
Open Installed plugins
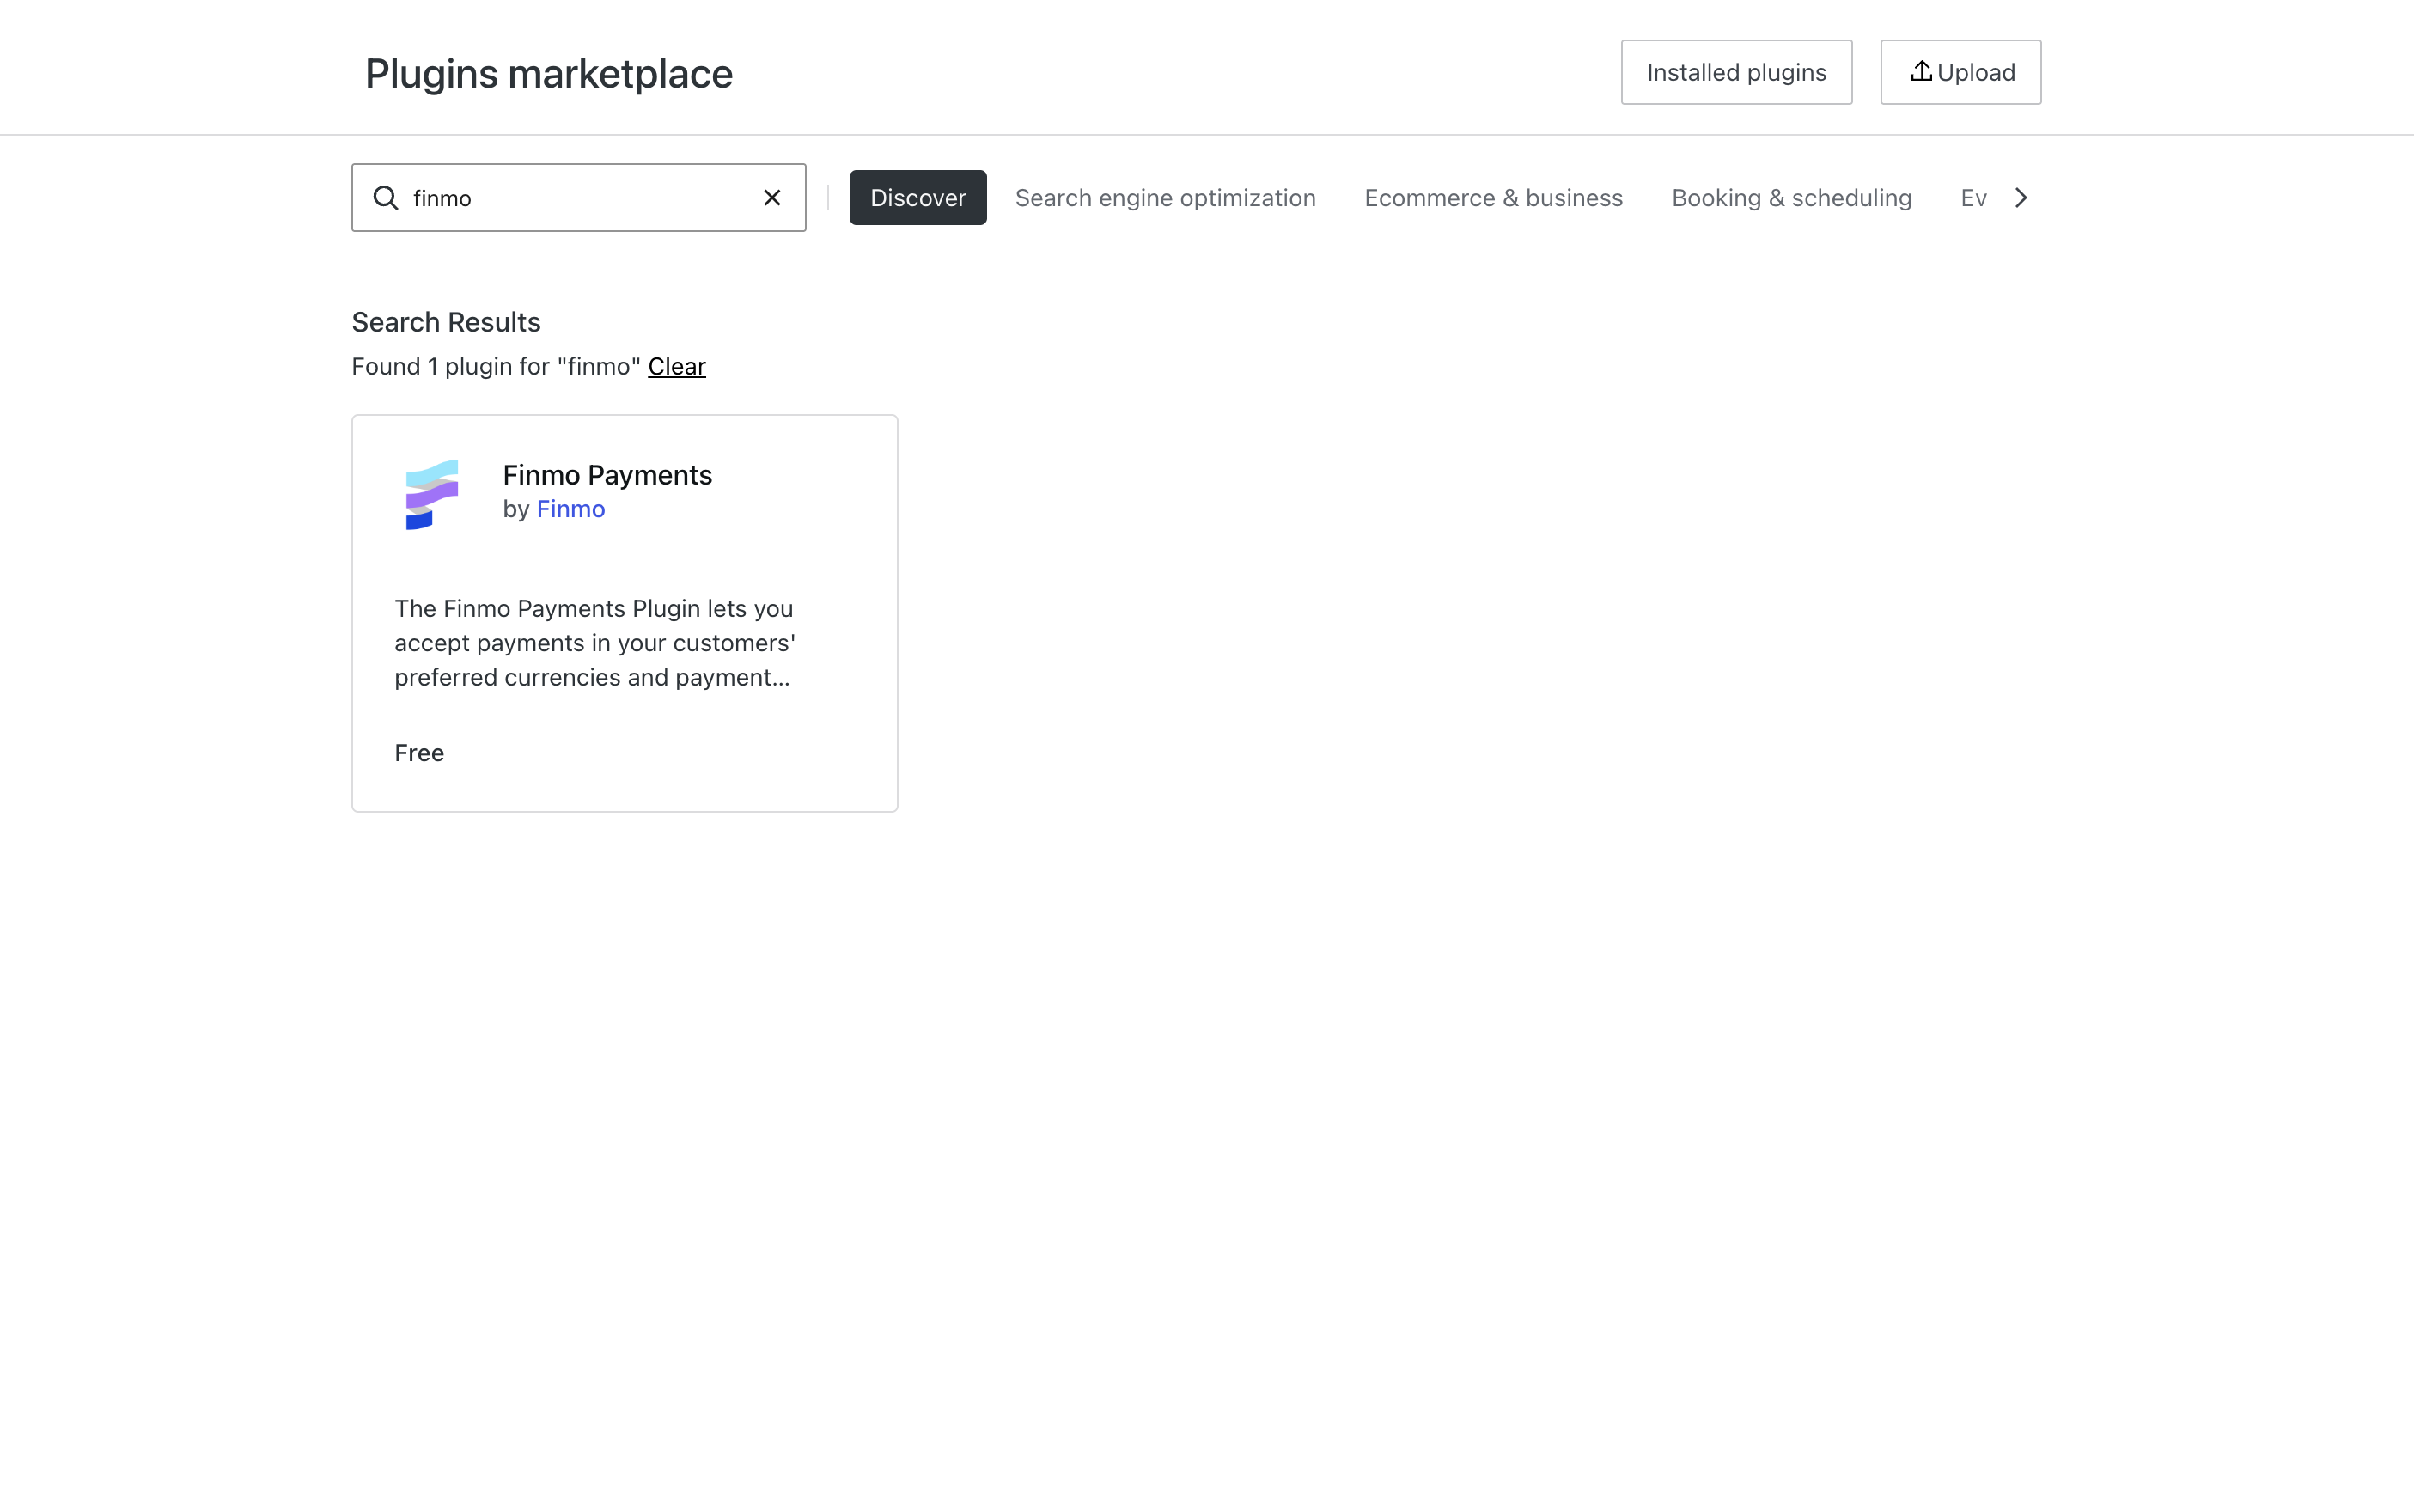[x=1736, y=72]
